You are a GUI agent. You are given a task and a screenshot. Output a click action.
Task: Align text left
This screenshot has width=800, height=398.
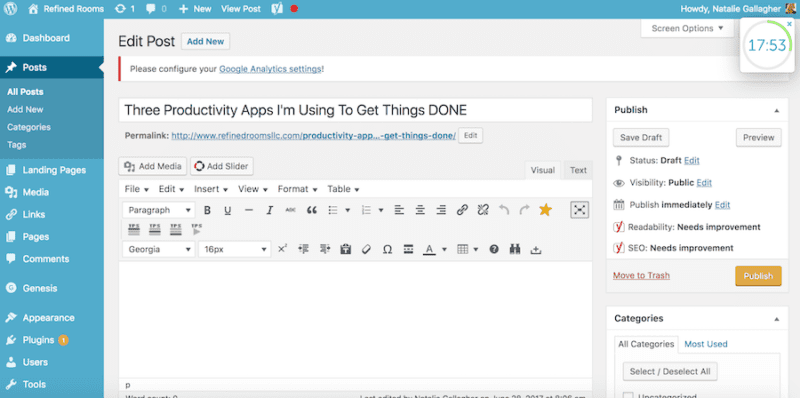[399, 210]
